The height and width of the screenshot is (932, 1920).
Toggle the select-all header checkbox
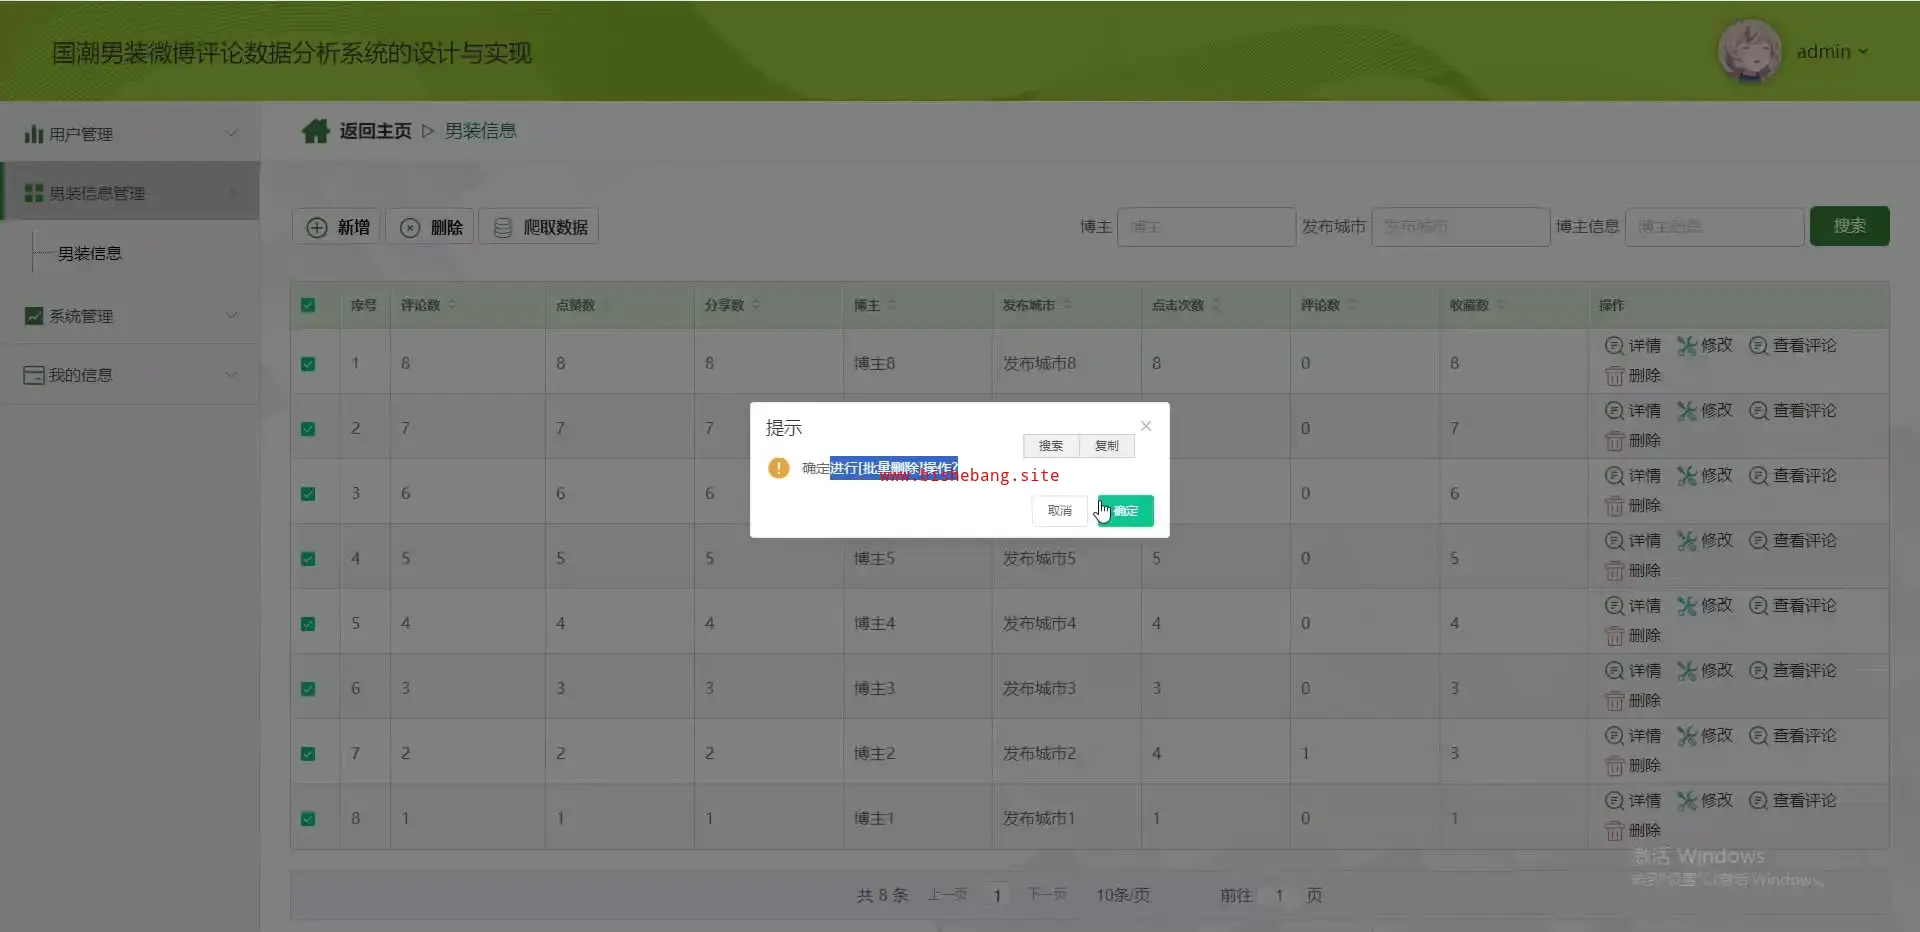[308, 305]
